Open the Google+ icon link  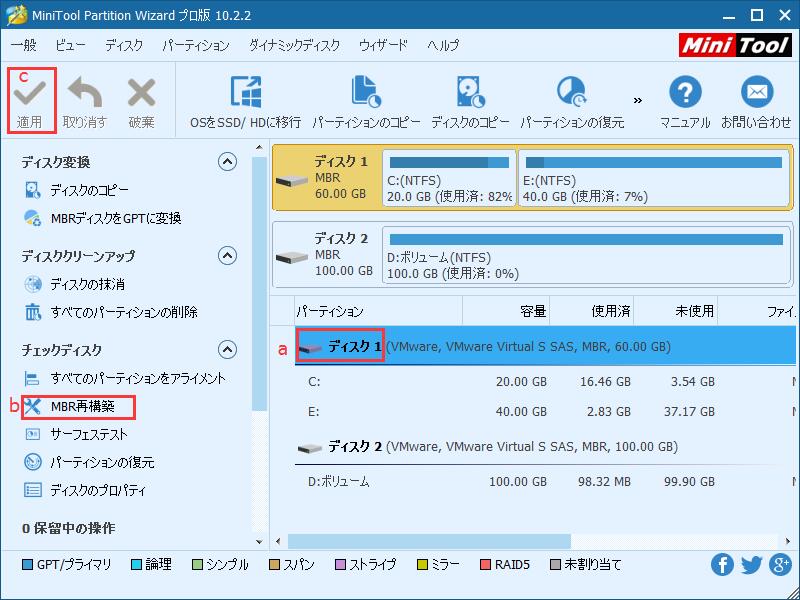pyautogui.click(x=781, y=565)
